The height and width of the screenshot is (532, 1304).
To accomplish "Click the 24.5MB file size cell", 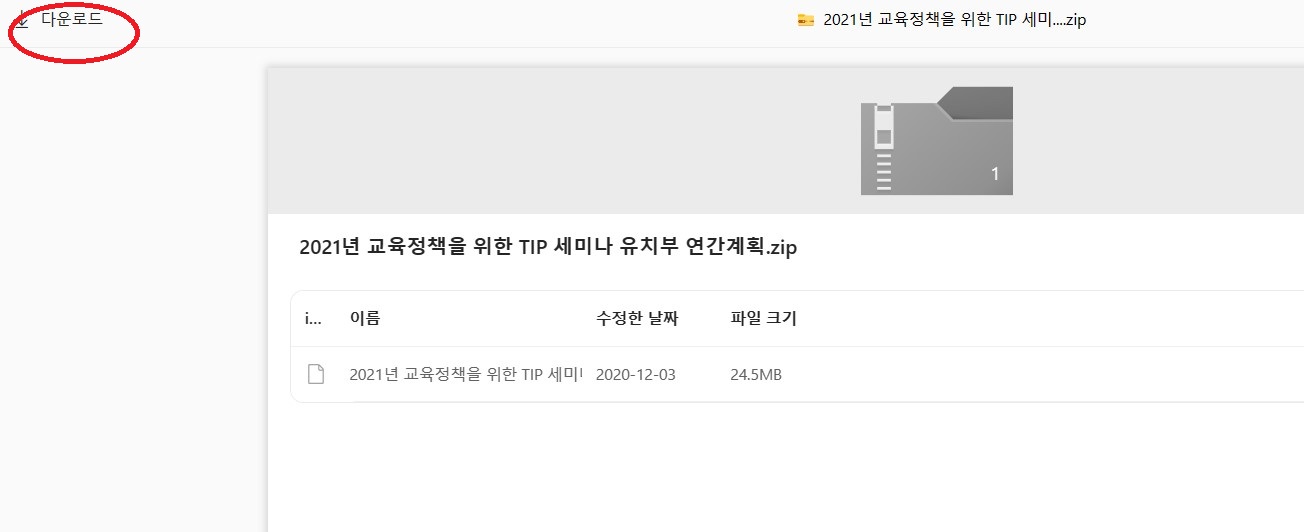I will click(756, 375).
